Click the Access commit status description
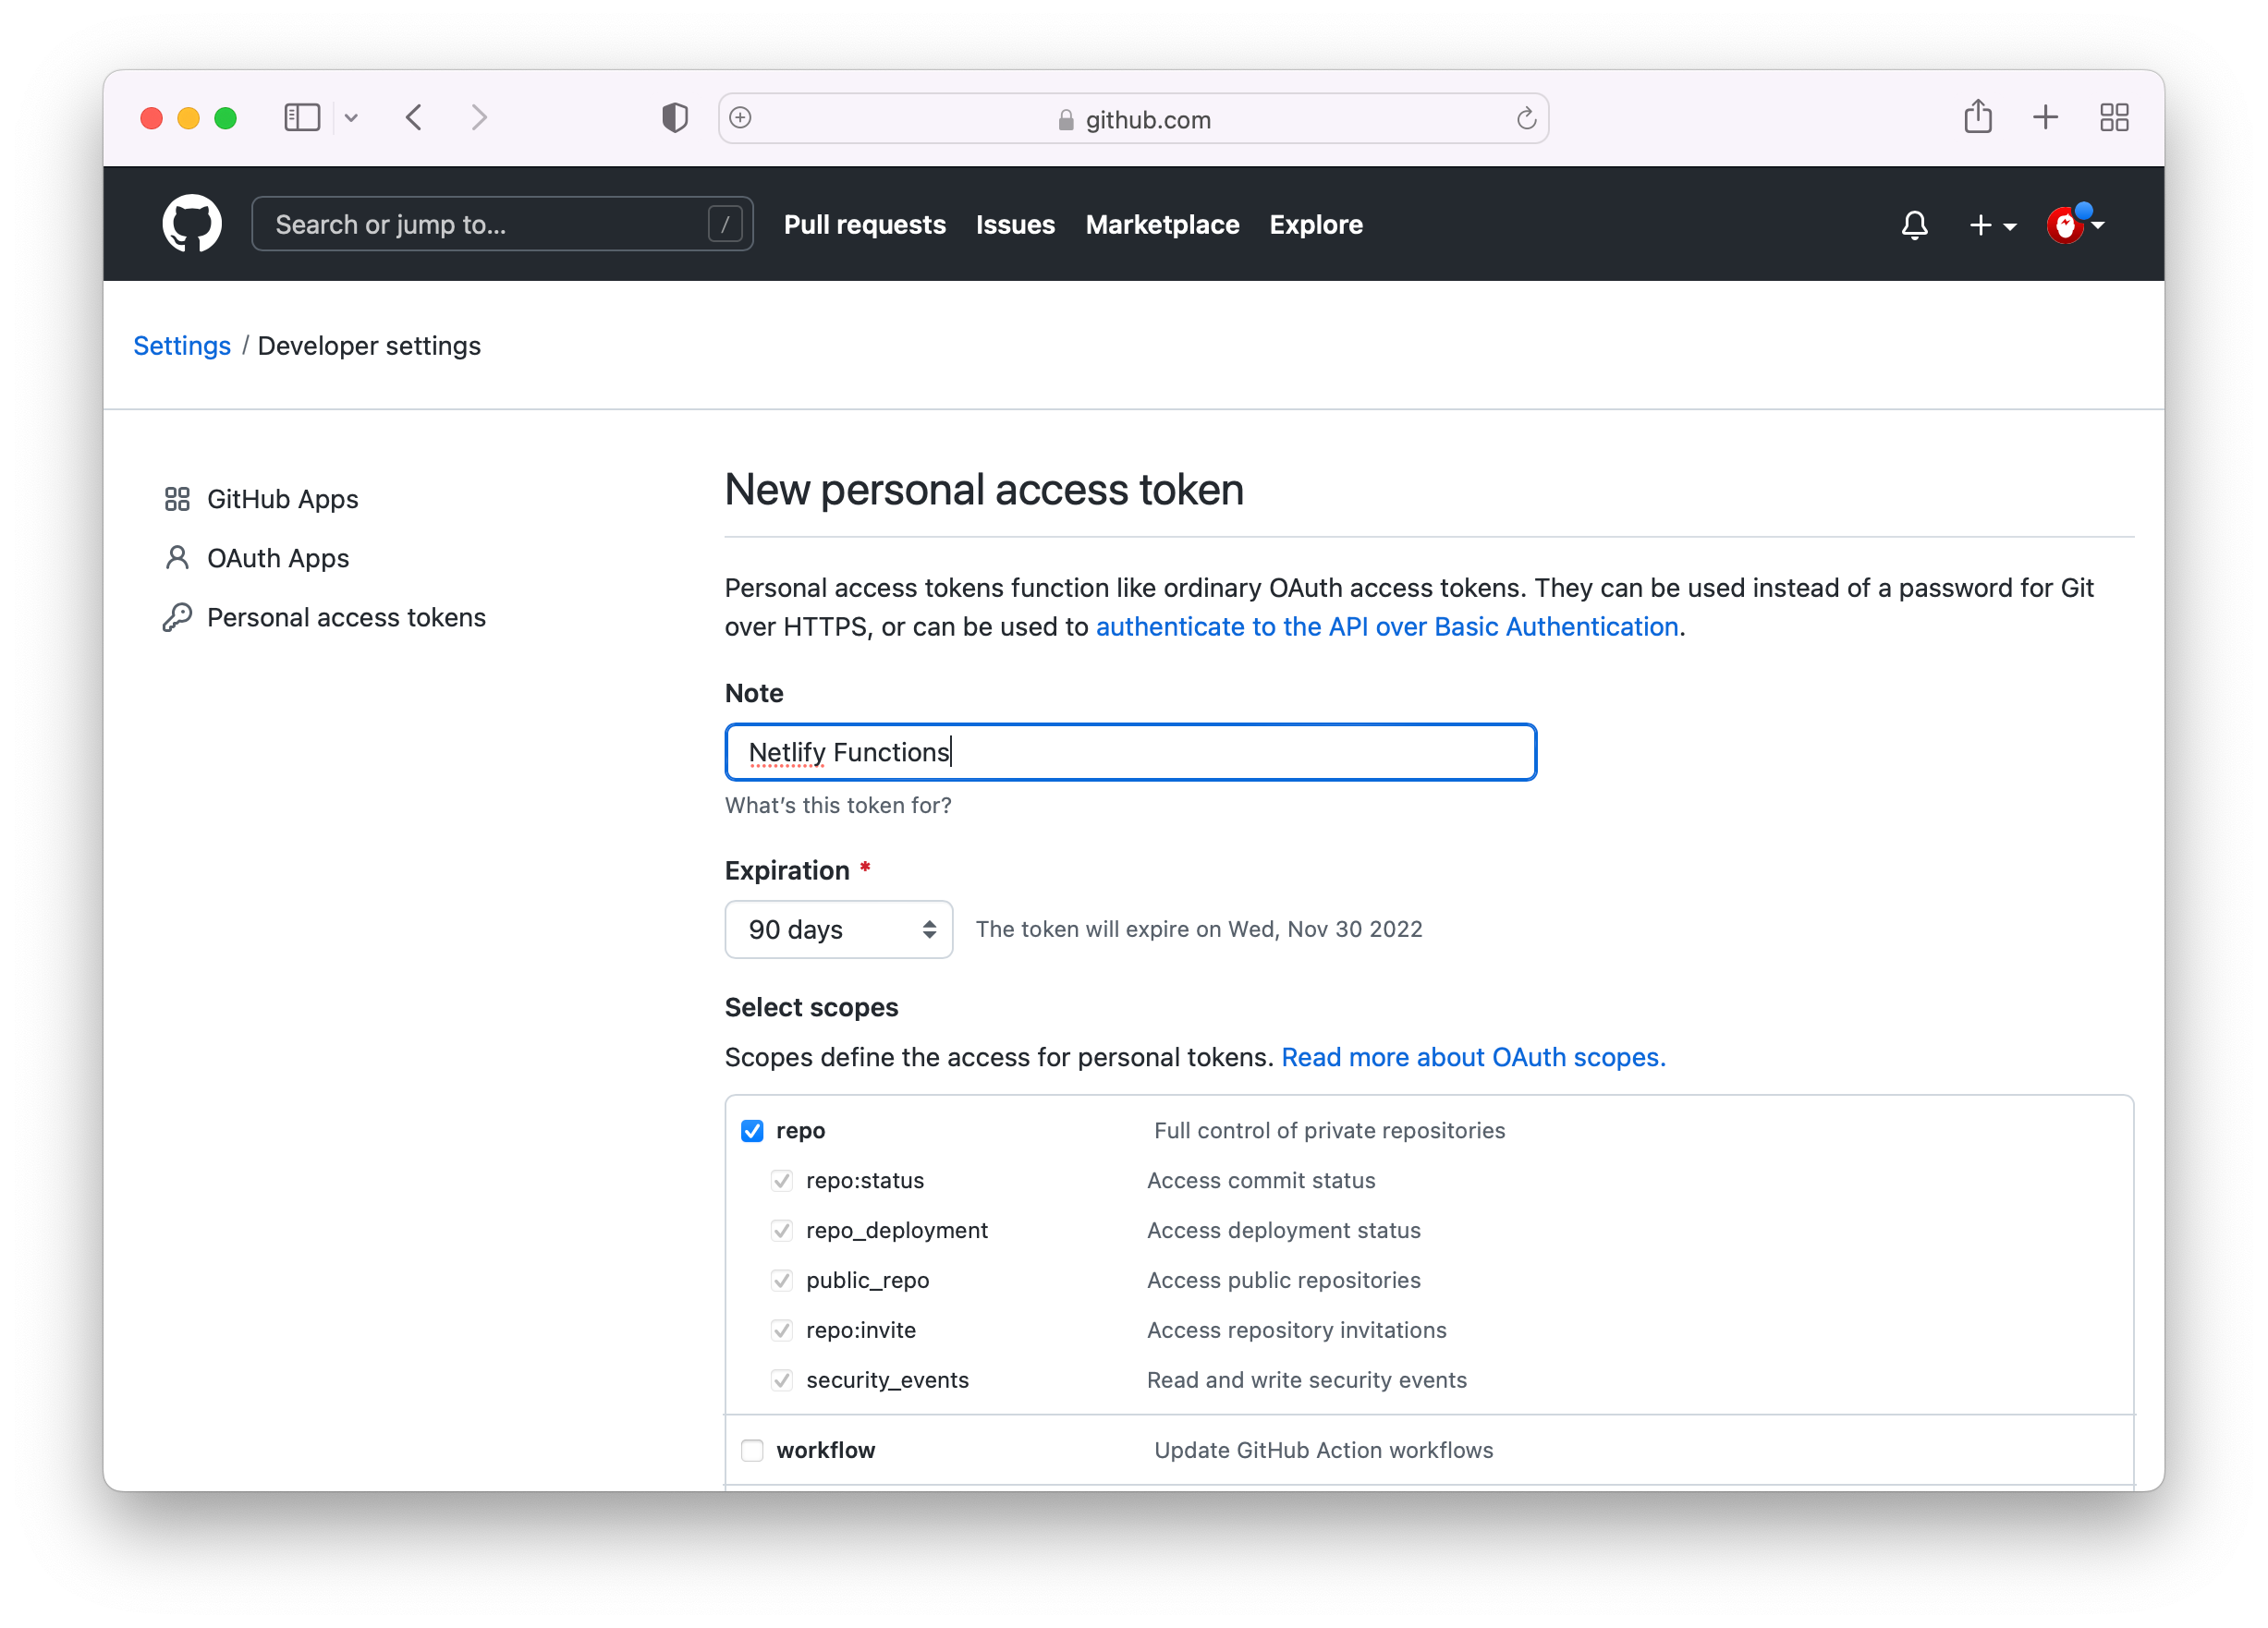Viewport: 2268px width, 1628px height. (x=1260, y=1180)
